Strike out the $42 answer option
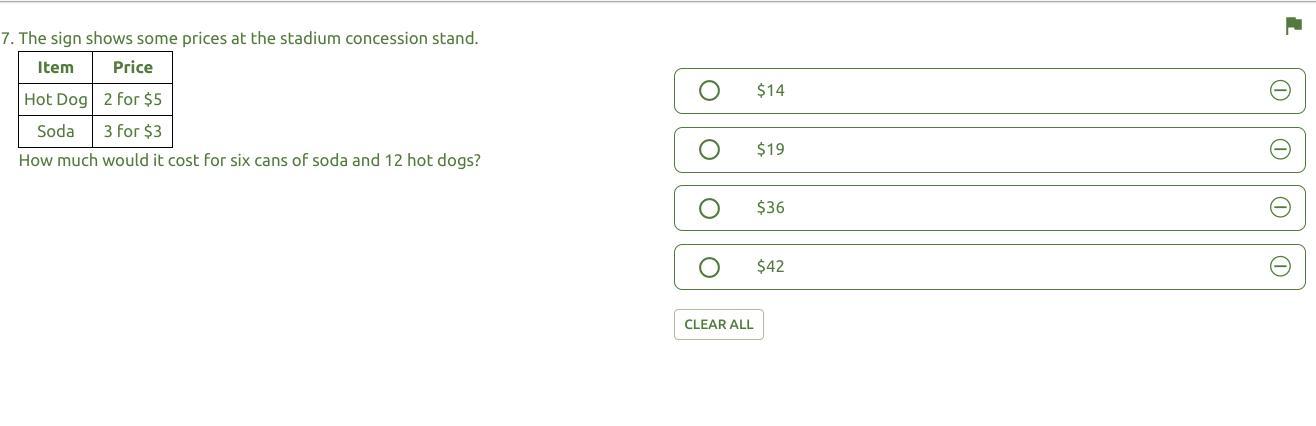Image resolution: width=1316 pixels, height=426 pixels. tap(1279, 266)
